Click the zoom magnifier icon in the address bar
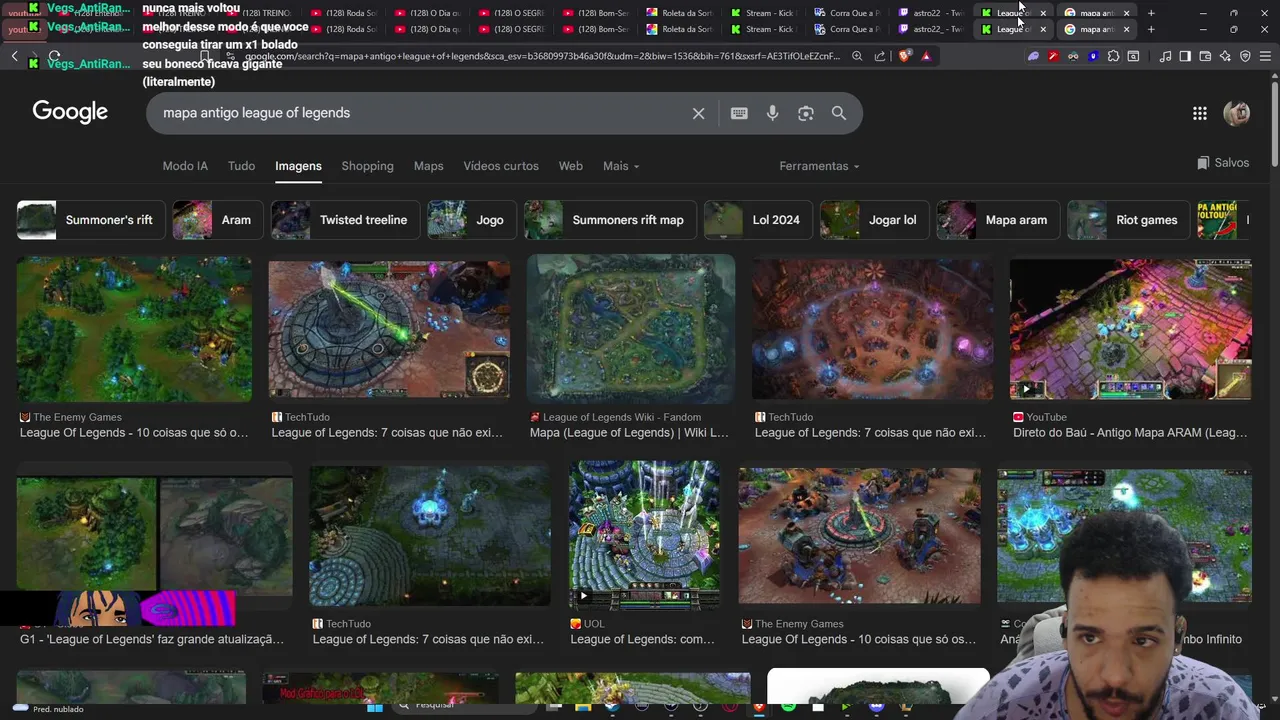 click(857, 56)
